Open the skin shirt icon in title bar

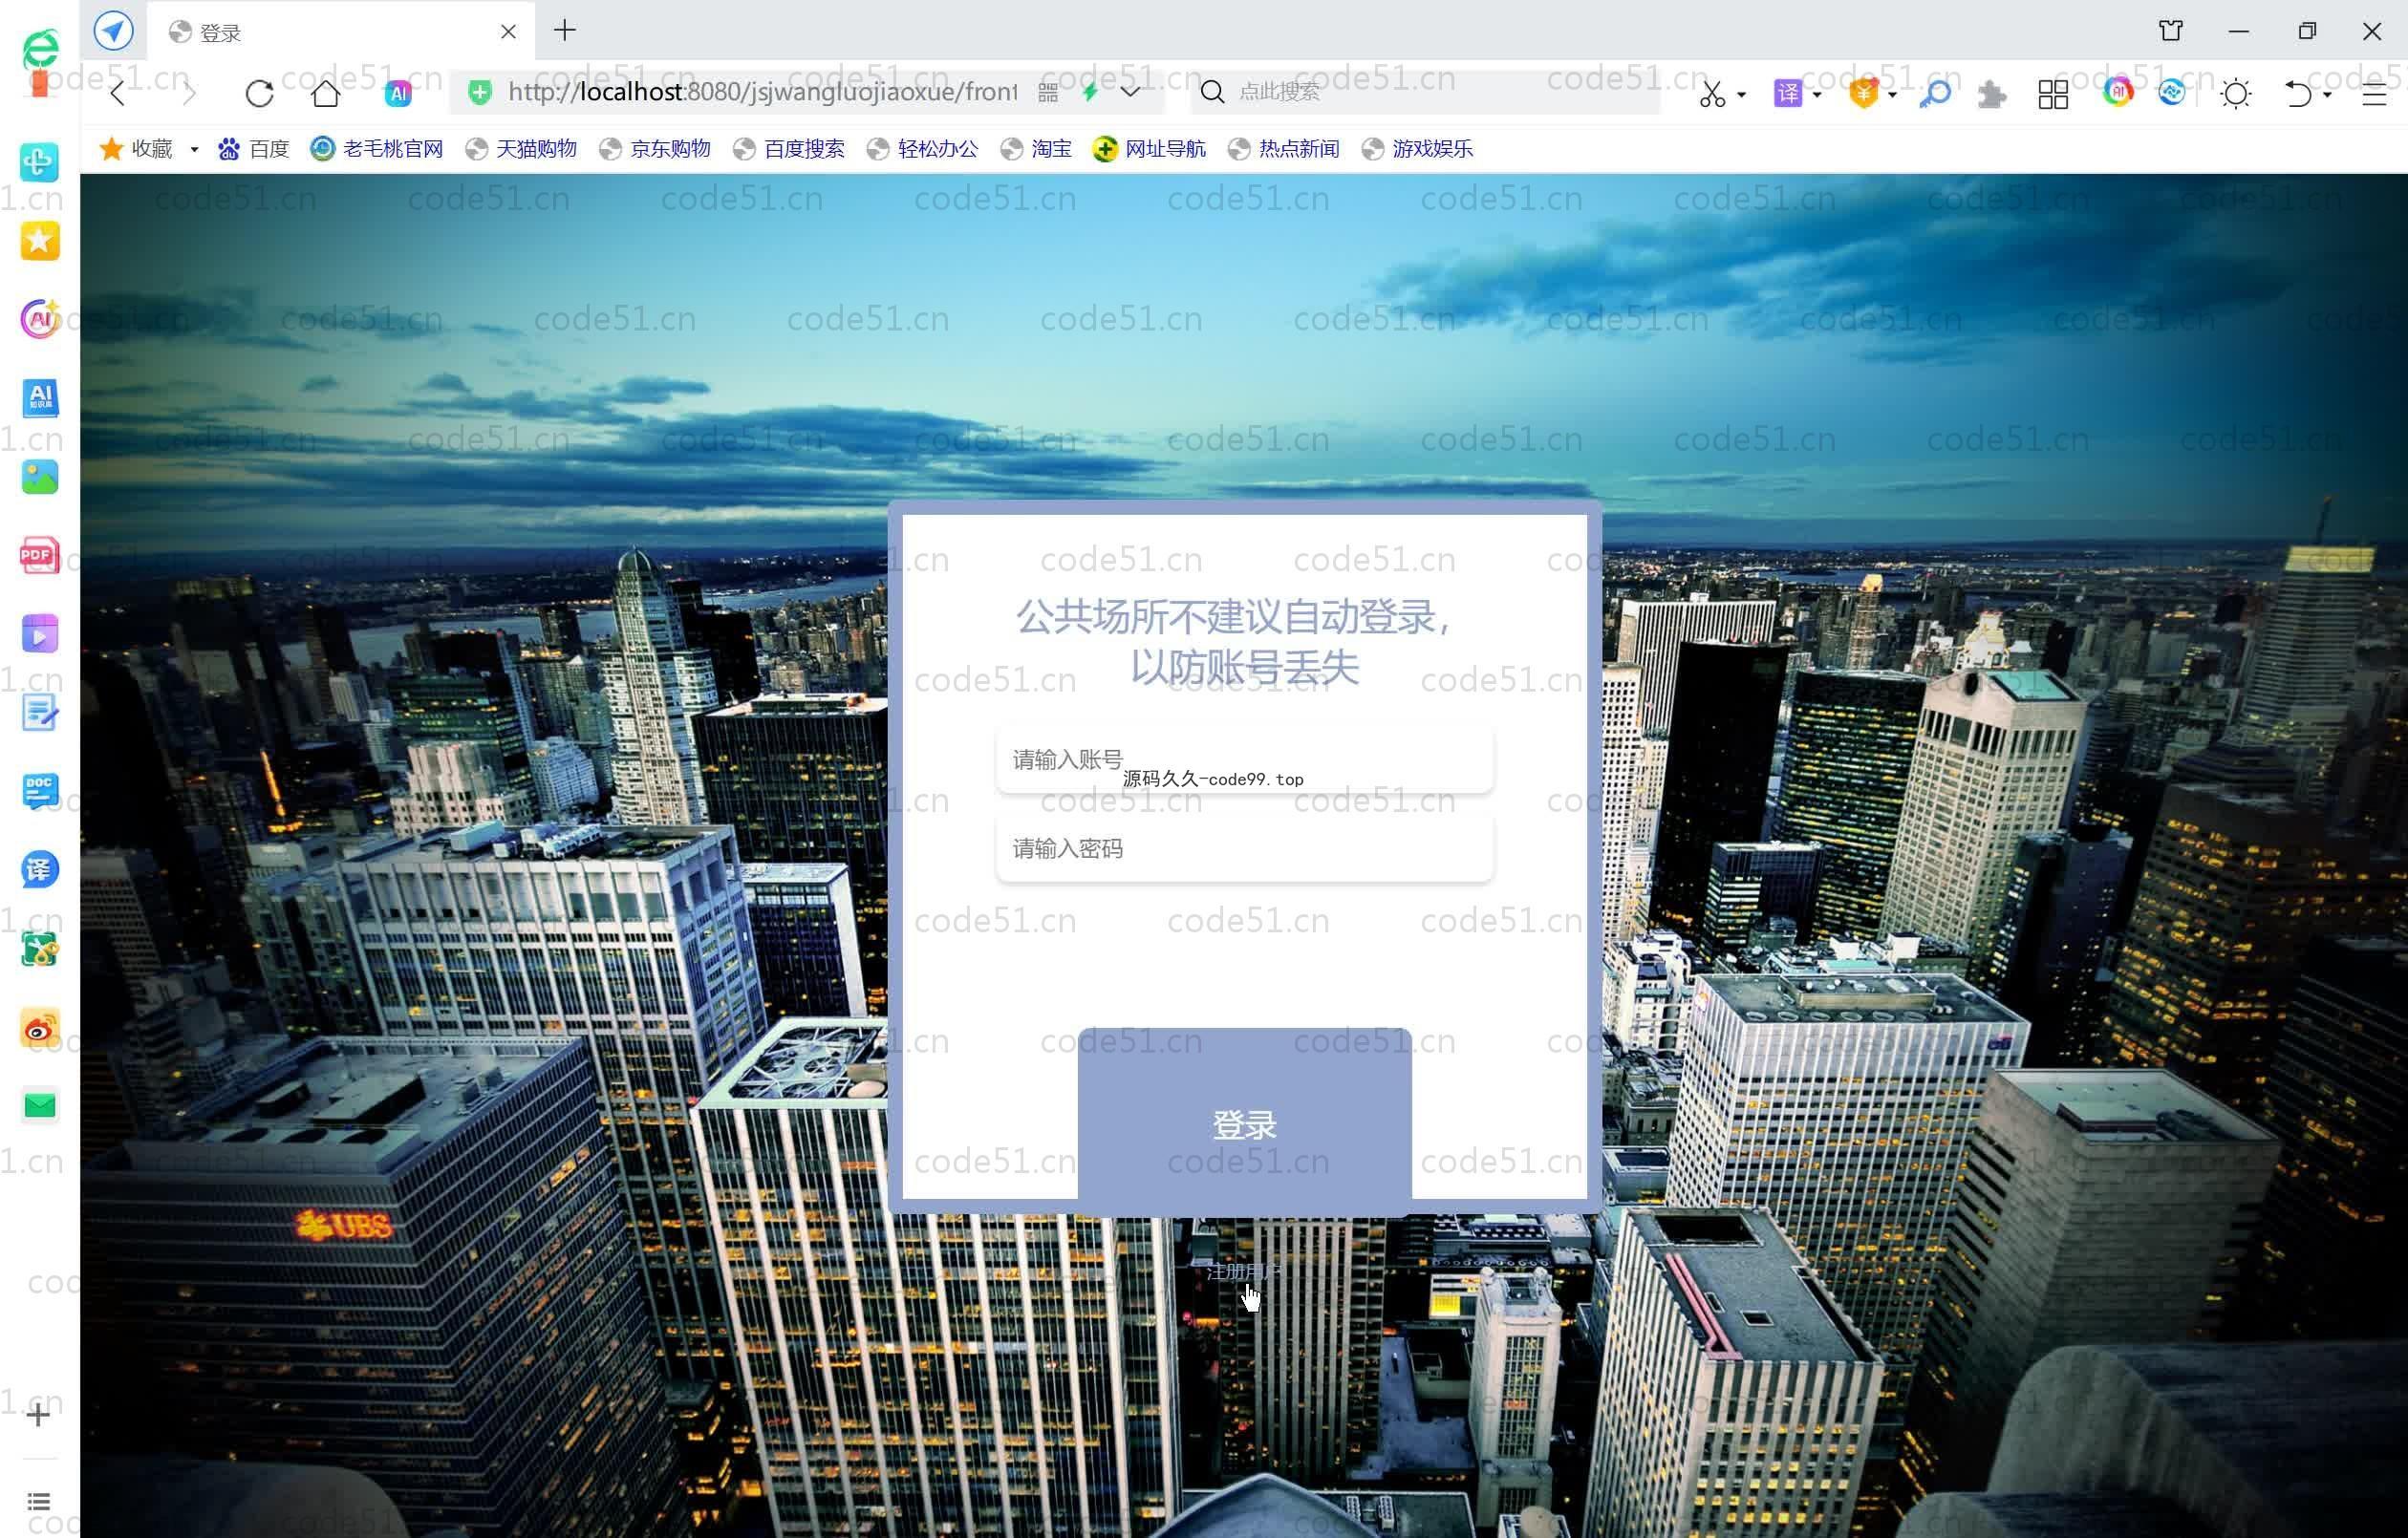(2170, 31)
